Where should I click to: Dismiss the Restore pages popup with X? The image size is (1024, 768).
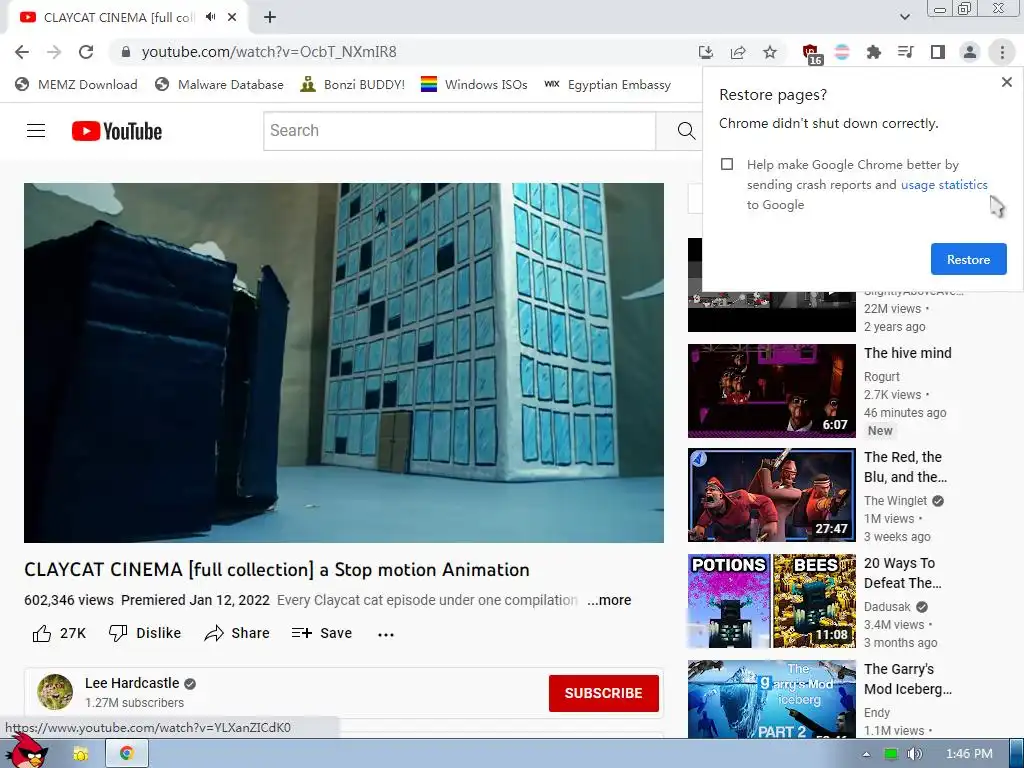click(1006, 82)
